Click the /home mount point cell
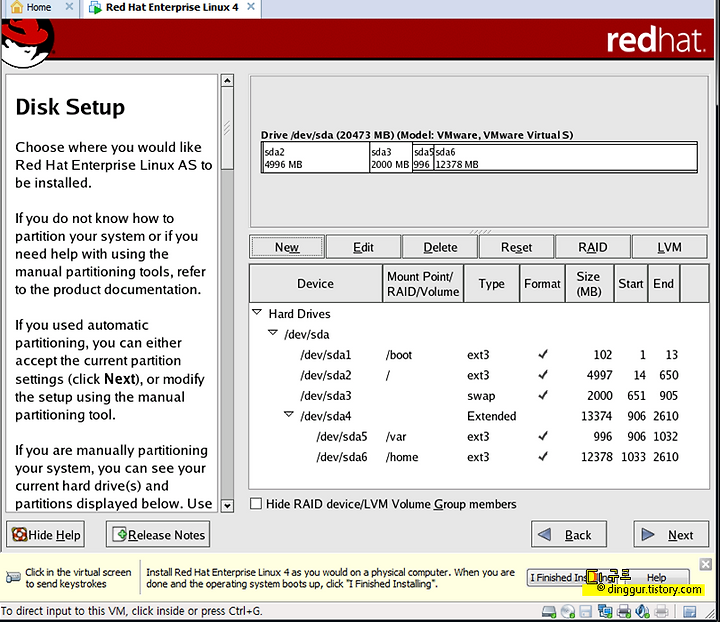The image size is (720, 622). pyautogui.click(x=402, y=457)
